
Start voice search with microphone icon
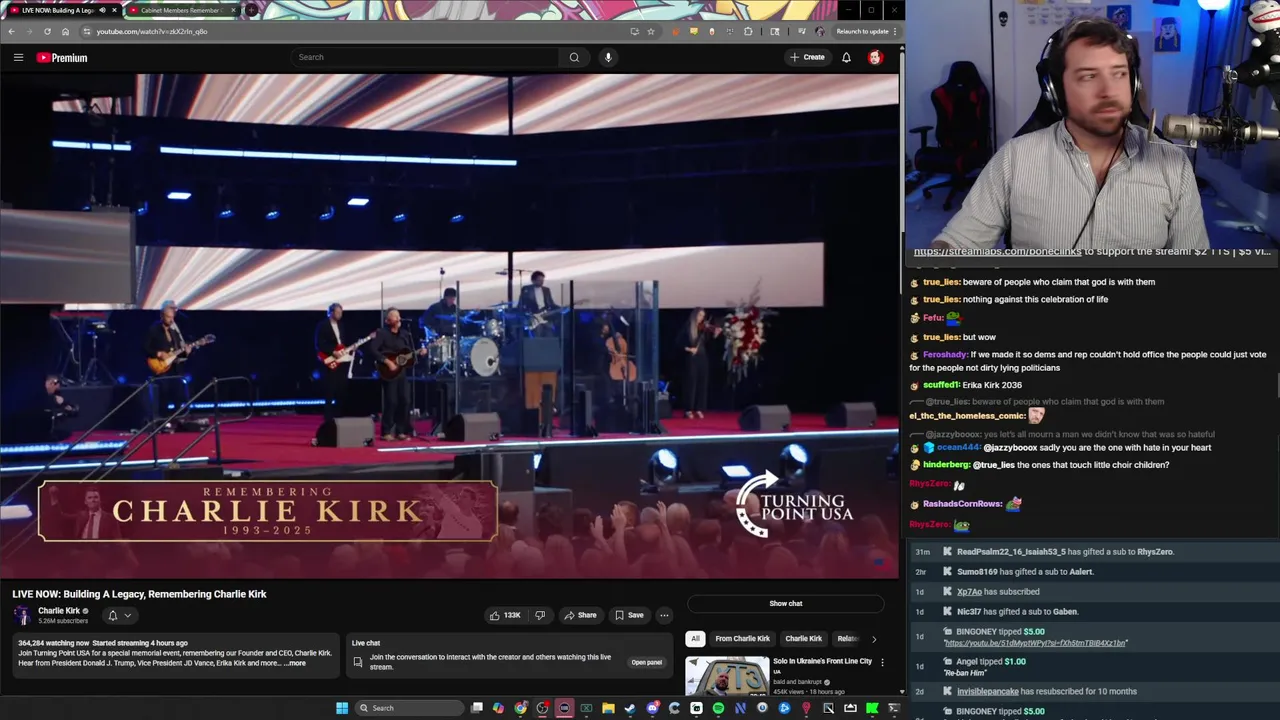[x=608, y=57]
